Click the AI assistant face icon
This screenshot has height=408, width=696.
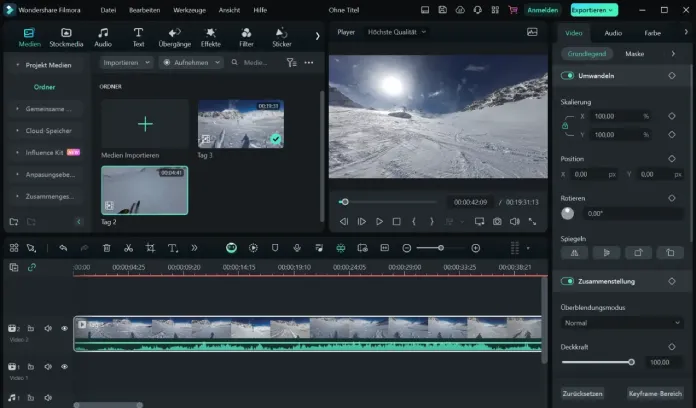(x=231, y=248)
